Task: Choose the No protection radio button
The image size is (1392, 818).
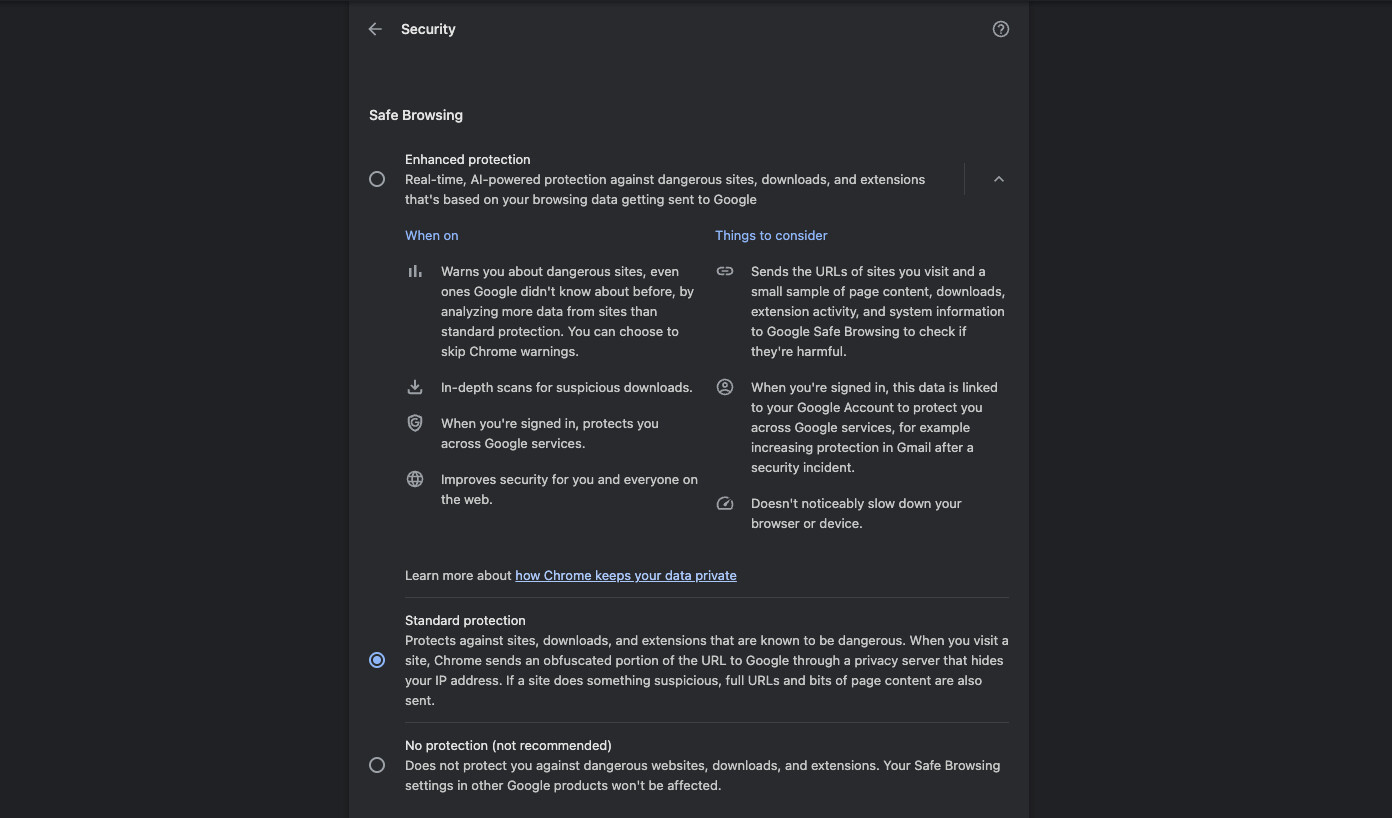Action: point(377,765)
